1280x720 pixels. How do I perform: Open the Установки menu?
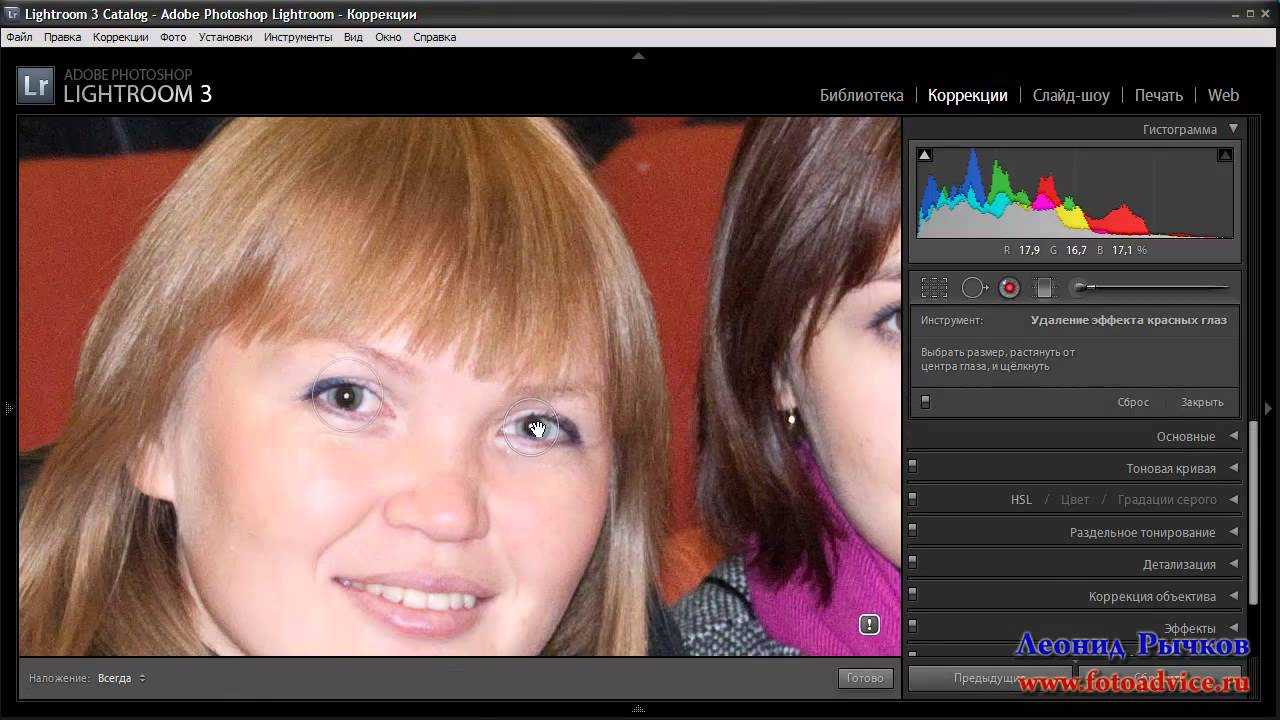pos(225,37)
